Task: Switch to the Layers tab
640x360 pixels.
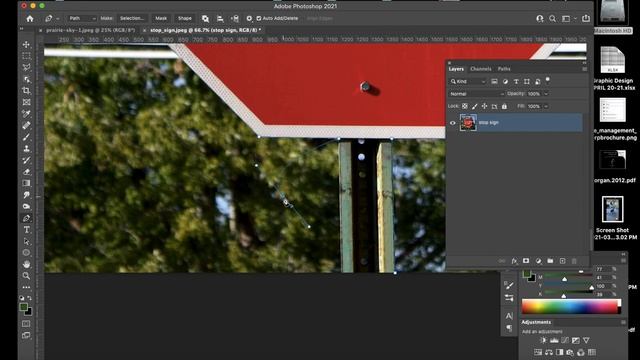Action: click(x=456, y=69)
